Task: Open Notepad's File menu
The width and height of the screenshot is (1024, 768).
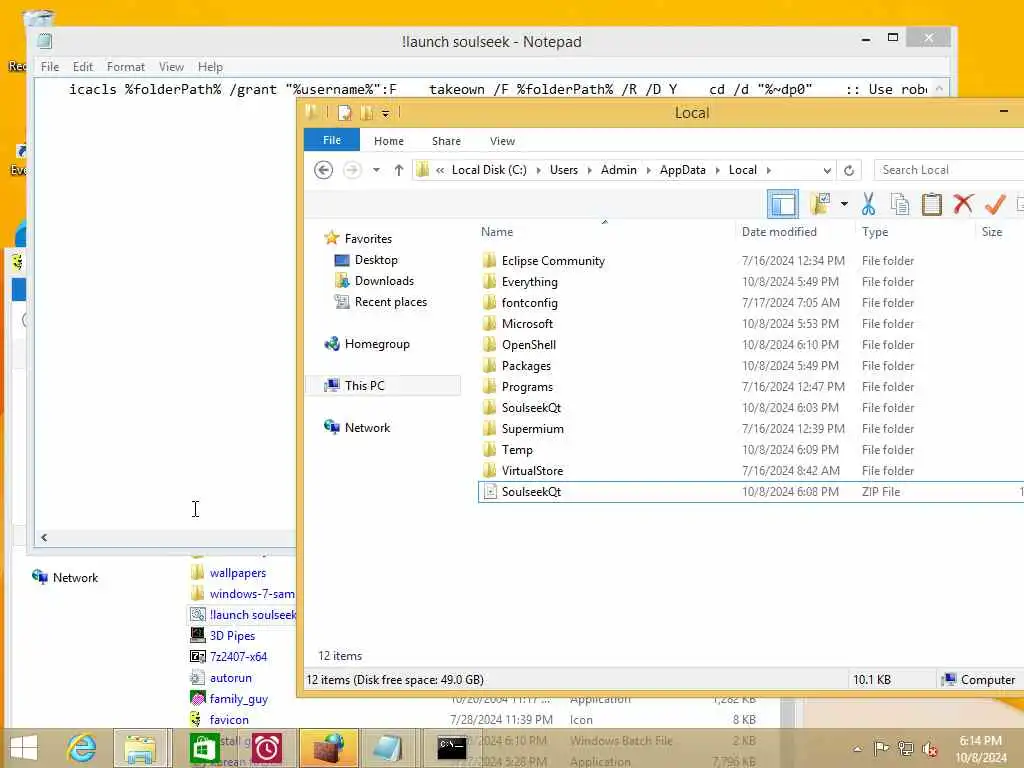Action: tap(50, 67)
